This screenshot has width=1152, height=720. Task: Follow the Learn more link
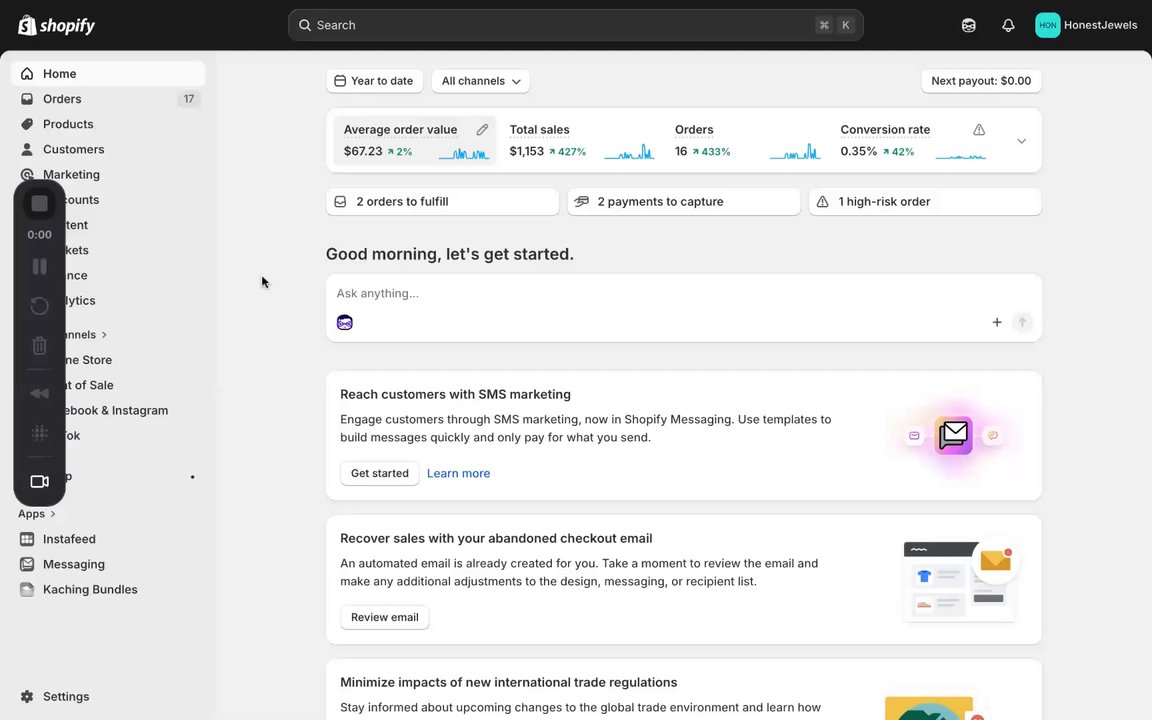point(458,473)
